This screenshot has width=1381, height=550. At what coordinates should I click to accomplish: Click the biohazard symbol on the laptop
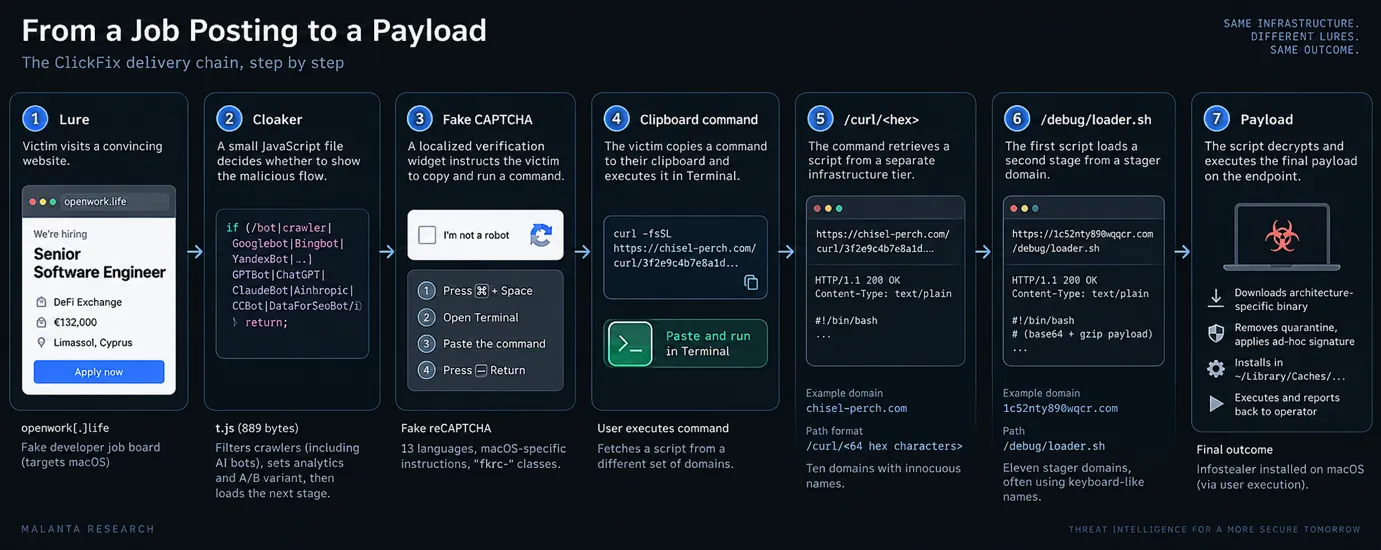1280,236
